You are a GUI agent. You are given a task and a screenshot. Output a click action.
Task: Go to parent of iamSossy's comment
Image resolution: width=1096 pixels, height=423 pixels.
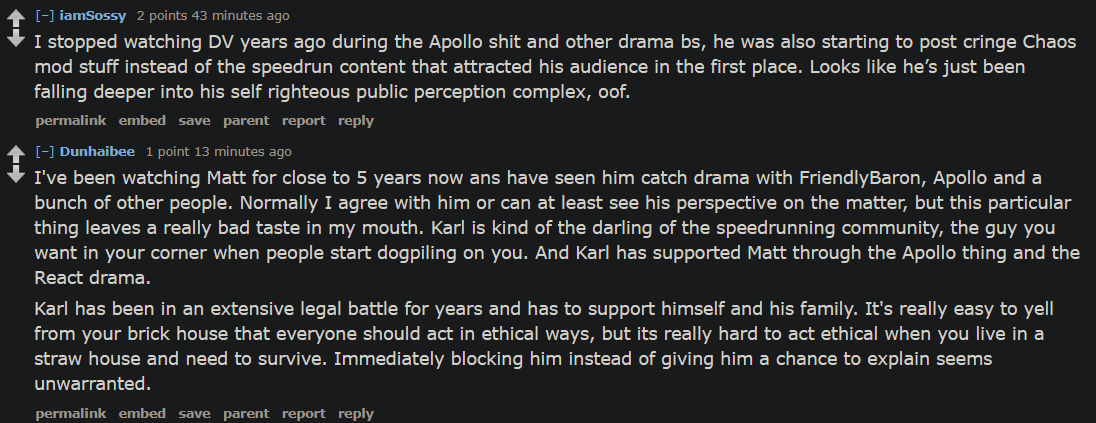pyautogui.click(x=246, y=121)
